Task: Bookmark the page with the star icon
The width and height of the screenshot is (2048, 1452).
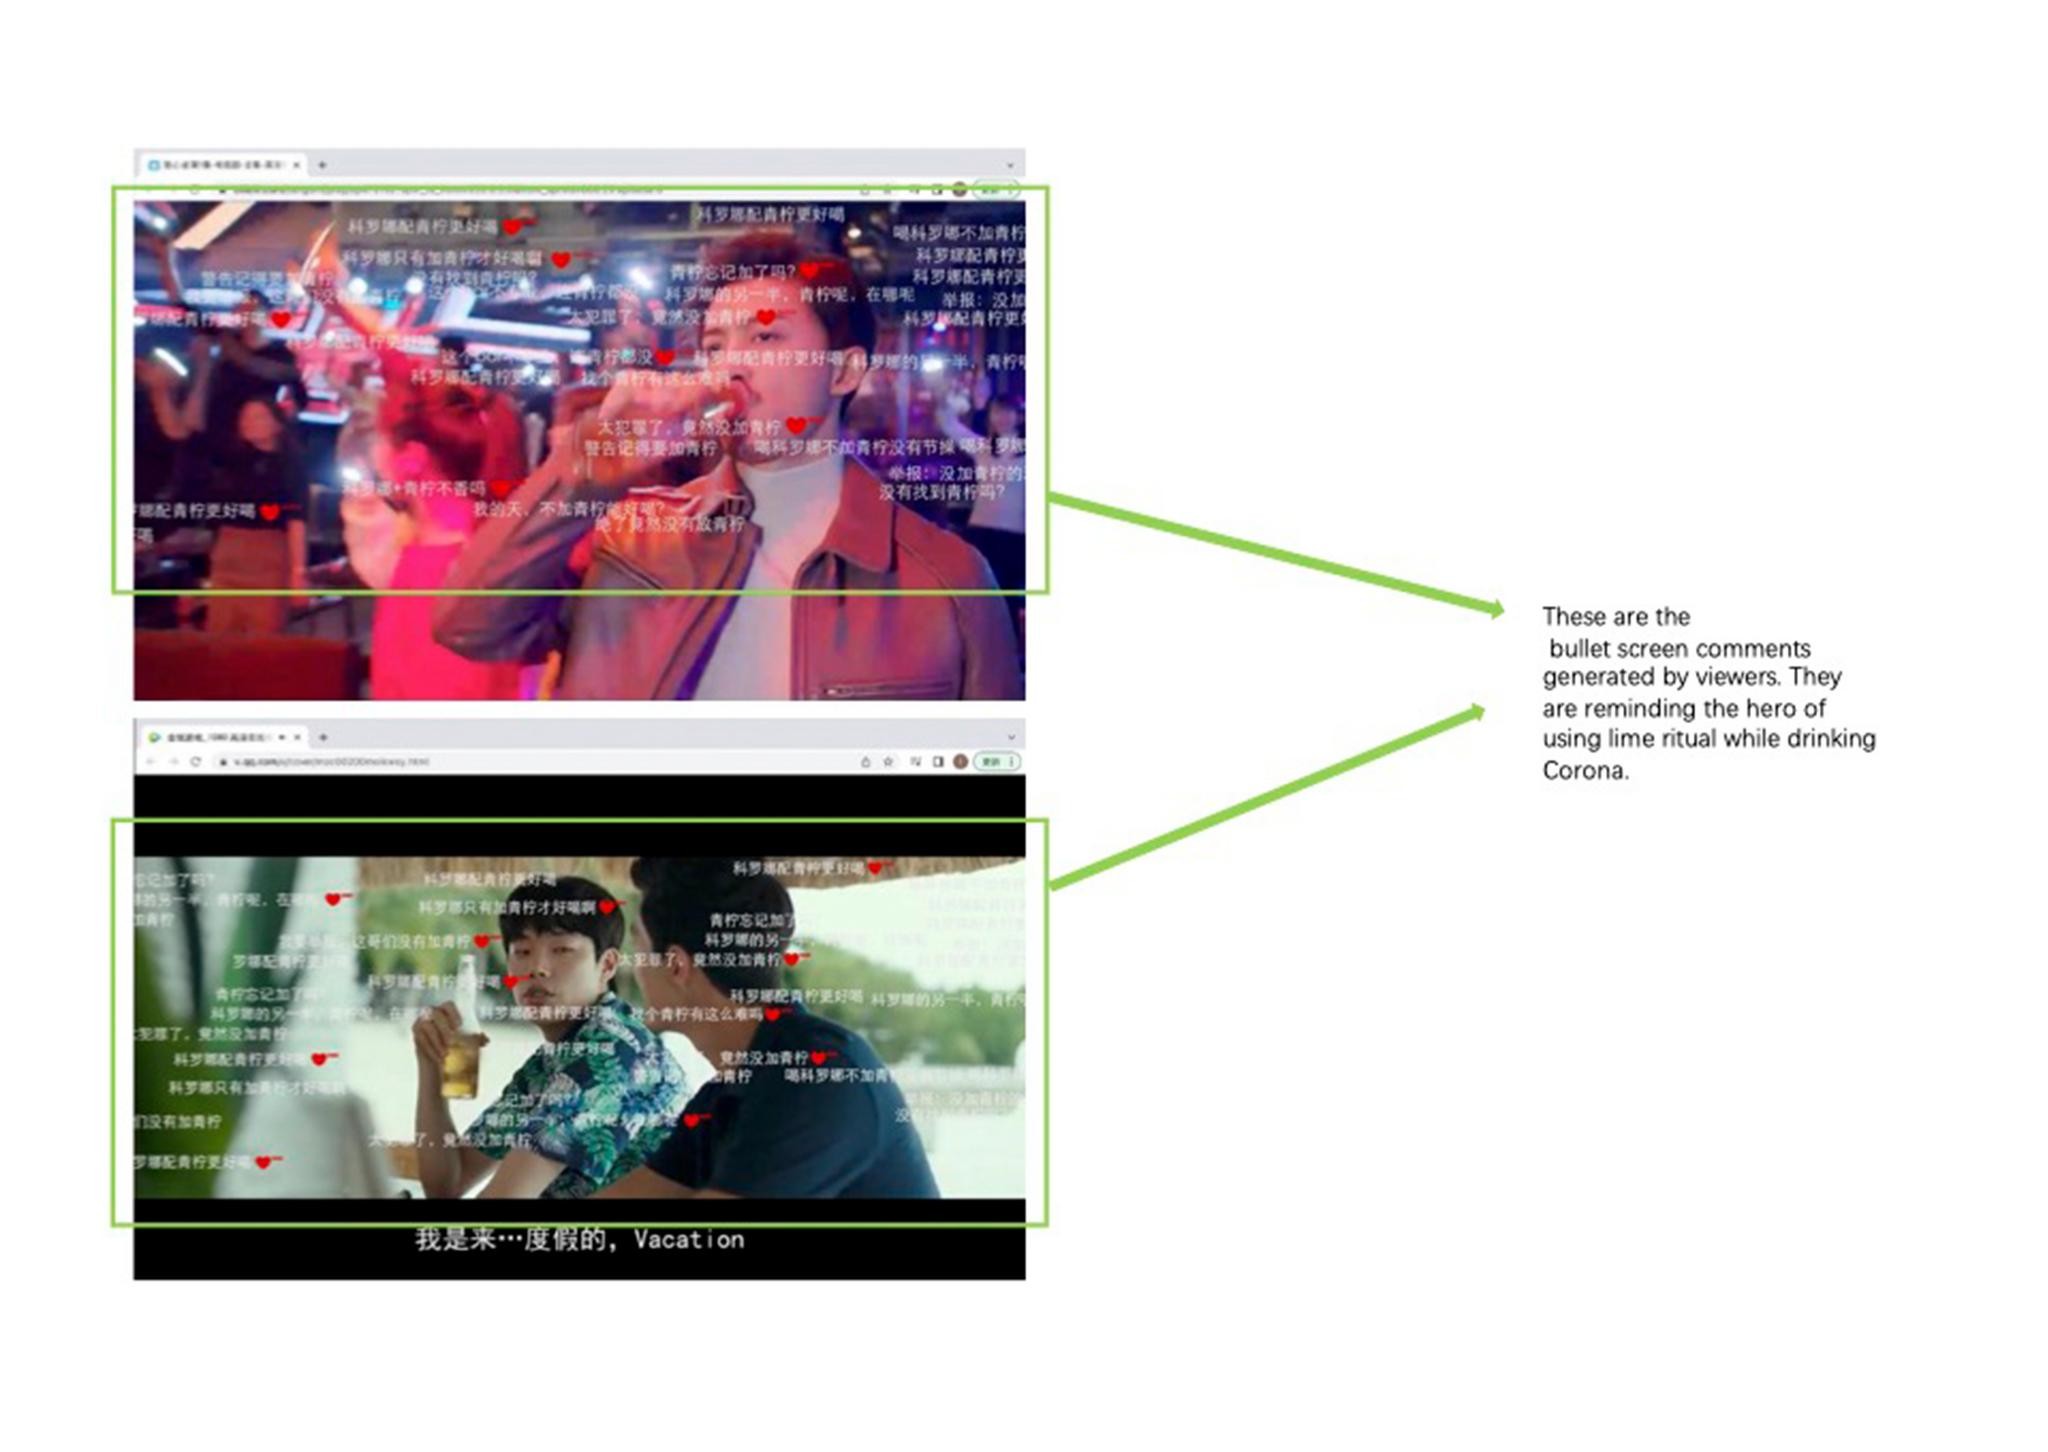Action: (x=888, y=762)
